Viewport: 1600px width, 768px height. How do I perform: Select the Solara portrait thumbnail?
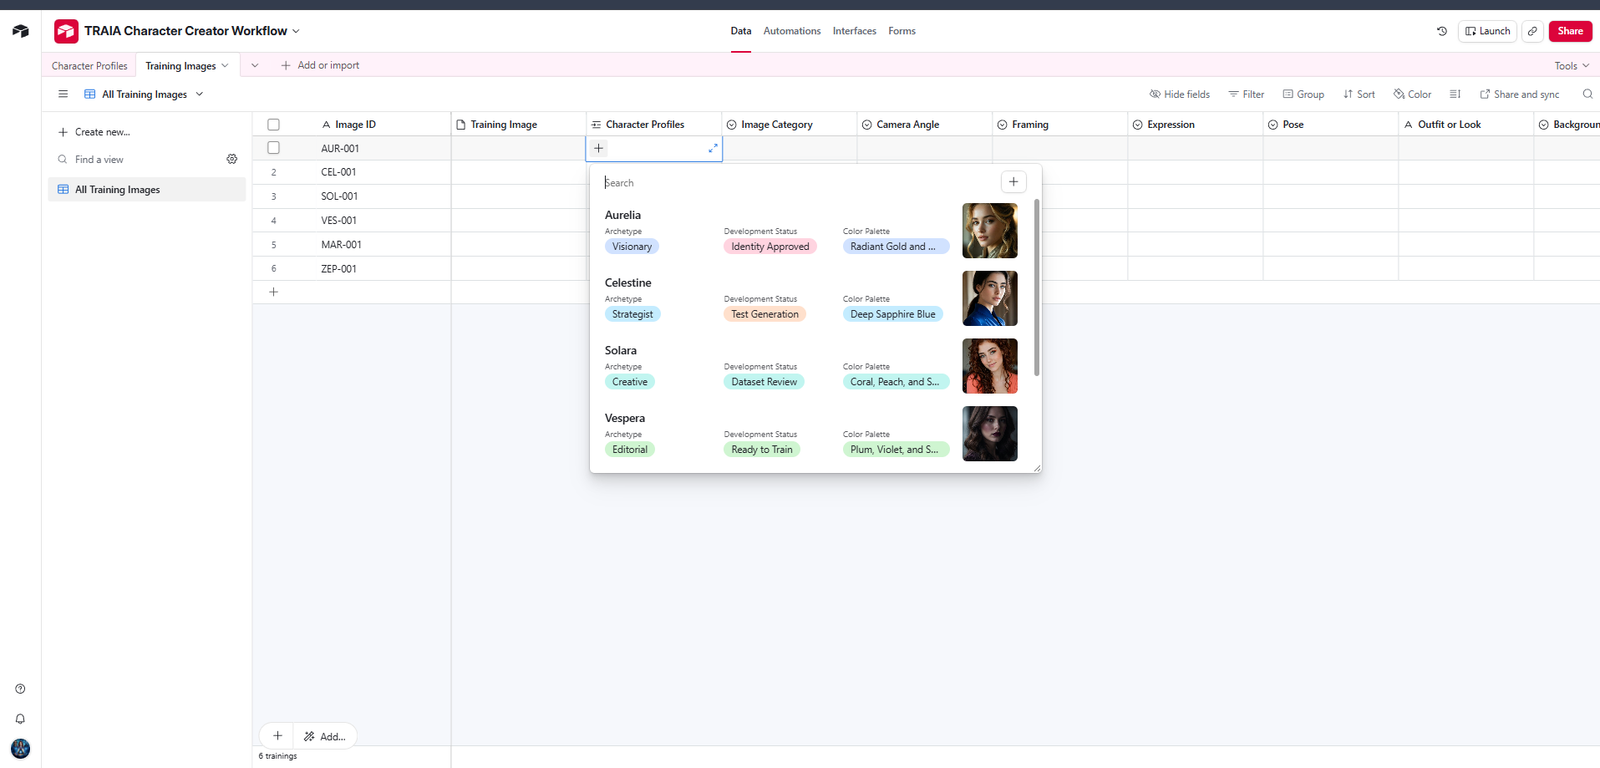(x=990, y=366)
